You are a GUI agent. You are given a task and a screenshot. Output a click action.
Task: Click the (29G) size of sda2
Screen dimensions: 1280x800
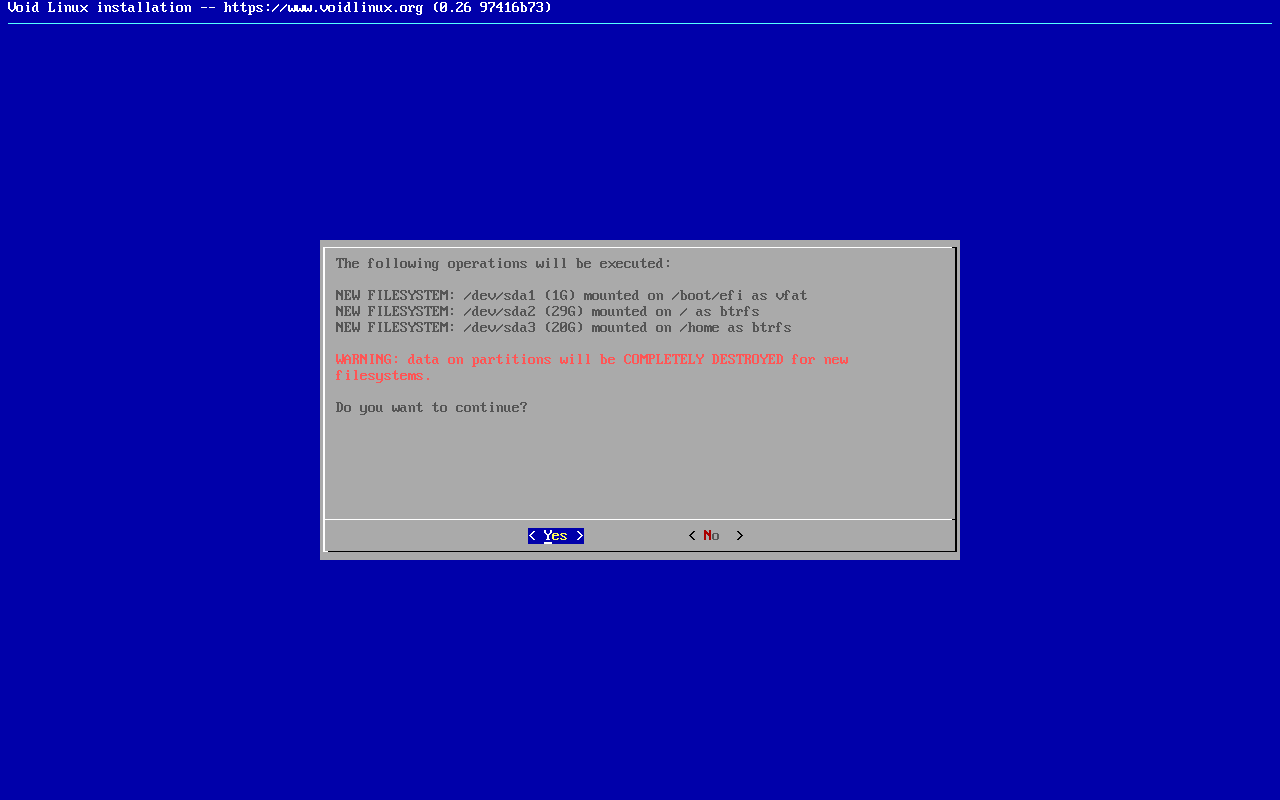click(x=563, y=312)
